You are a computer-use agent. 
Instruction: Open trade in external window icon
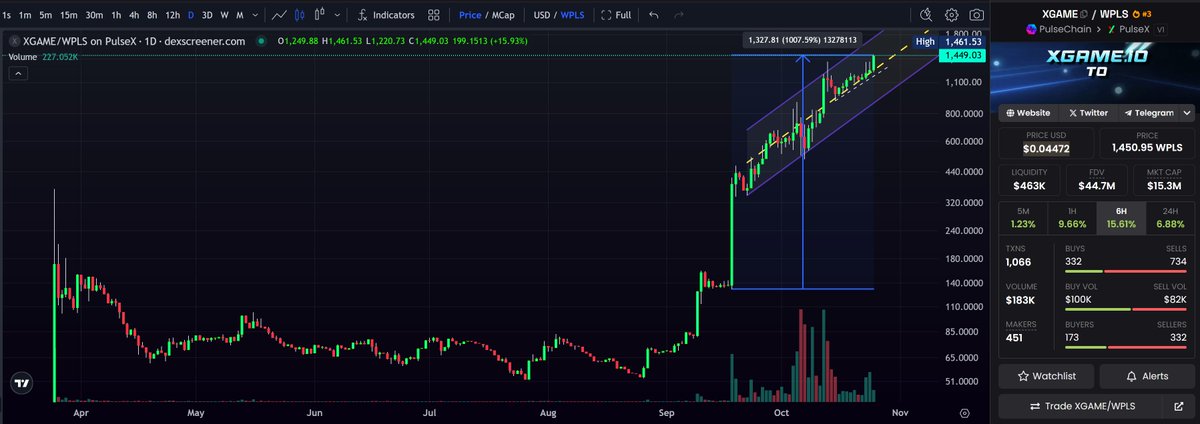(1181, 406)
